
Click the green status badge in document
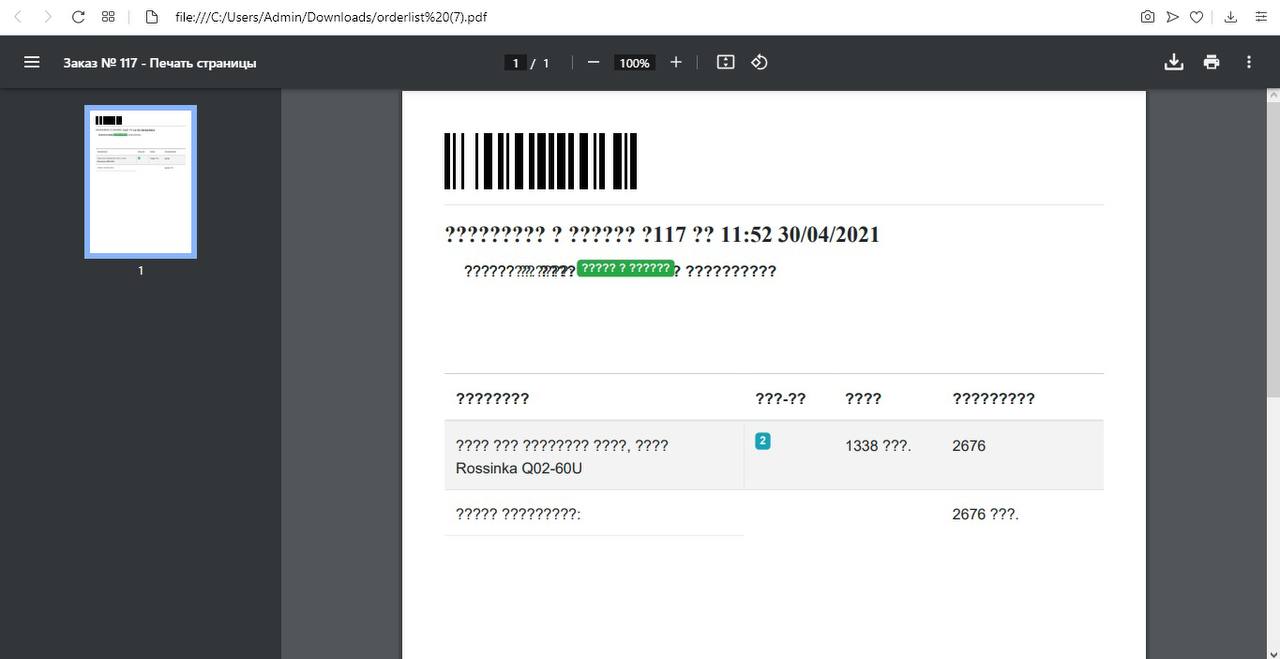tap(626, 268)
